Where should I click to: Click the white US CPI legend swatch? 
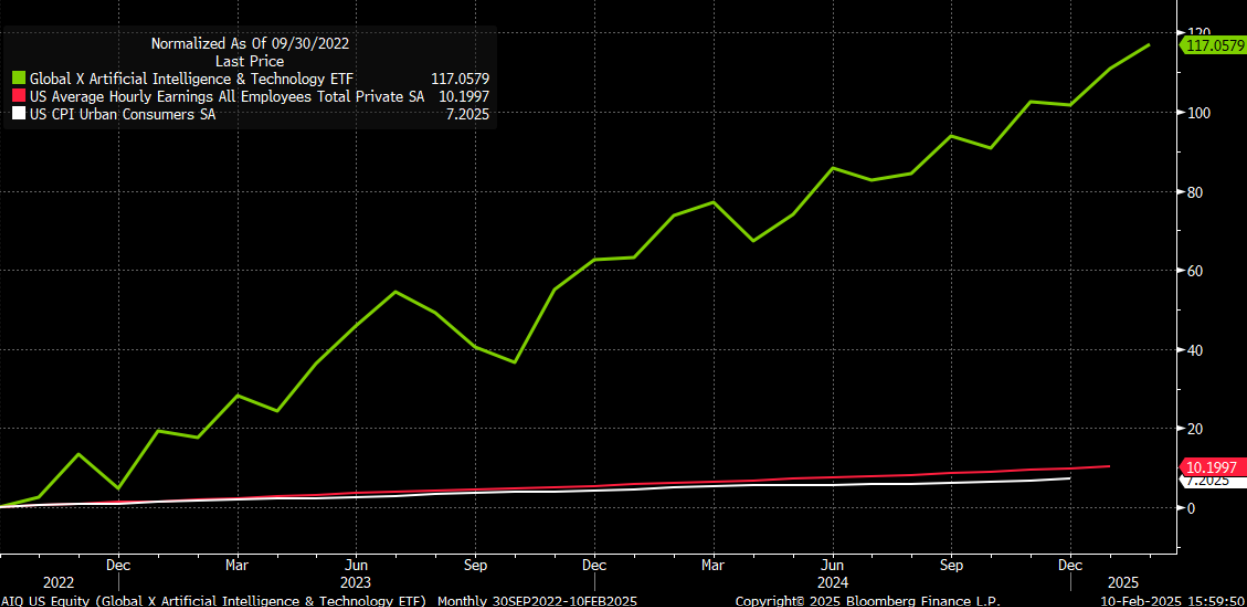[18, 114]
